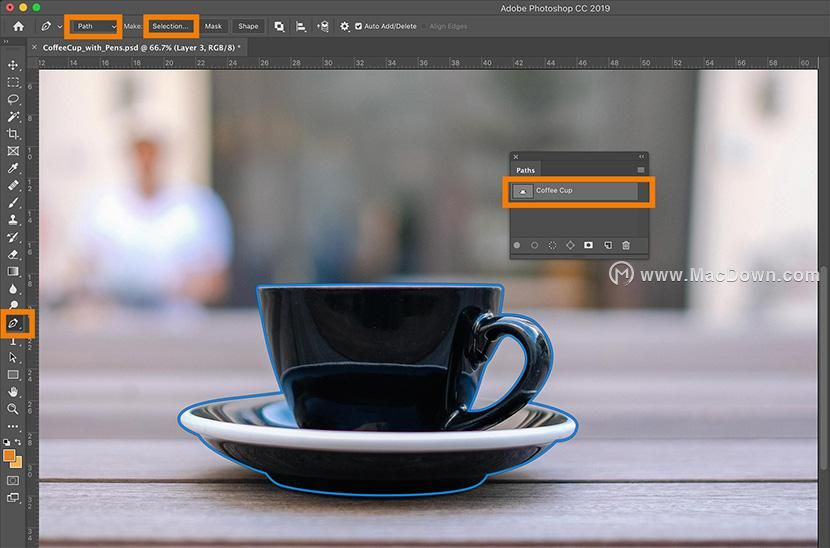Click the Selection... button
The width and height of the screenshot is (830, 548).
[x=170, y=26]
